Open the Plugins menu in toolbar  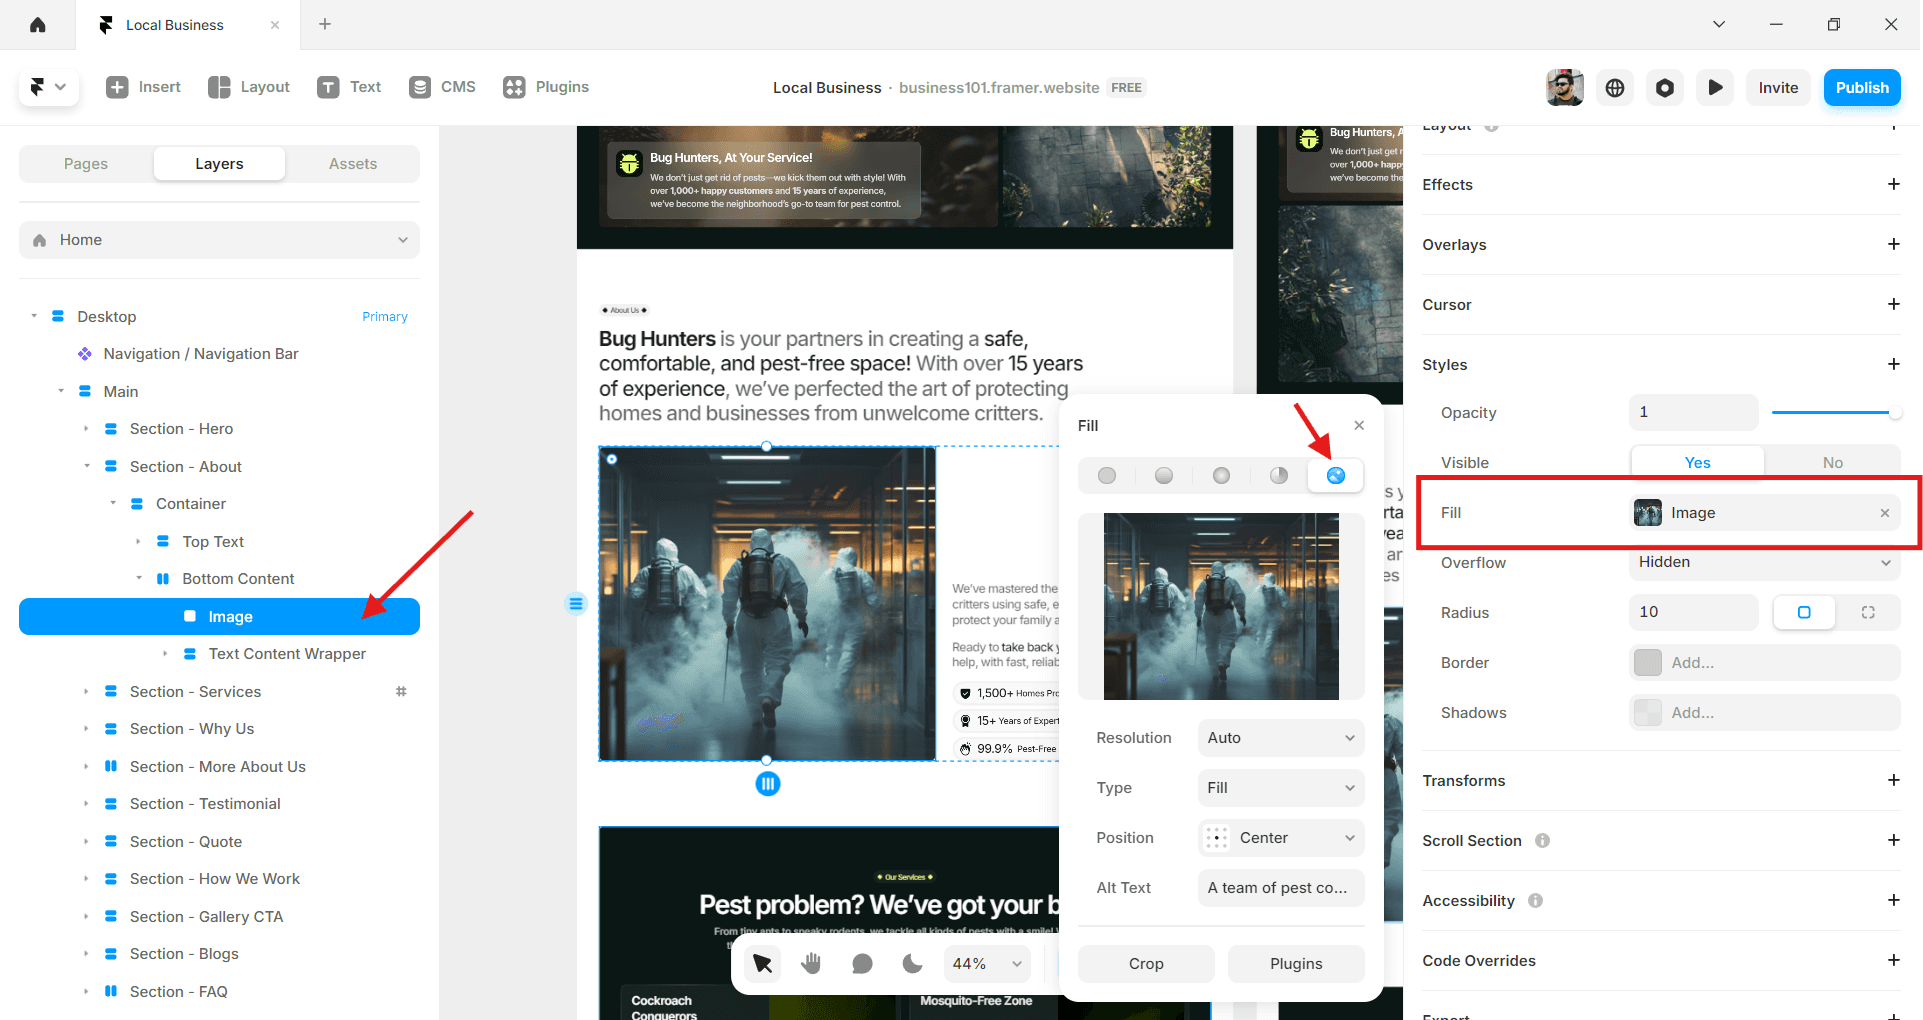[546, 87]
